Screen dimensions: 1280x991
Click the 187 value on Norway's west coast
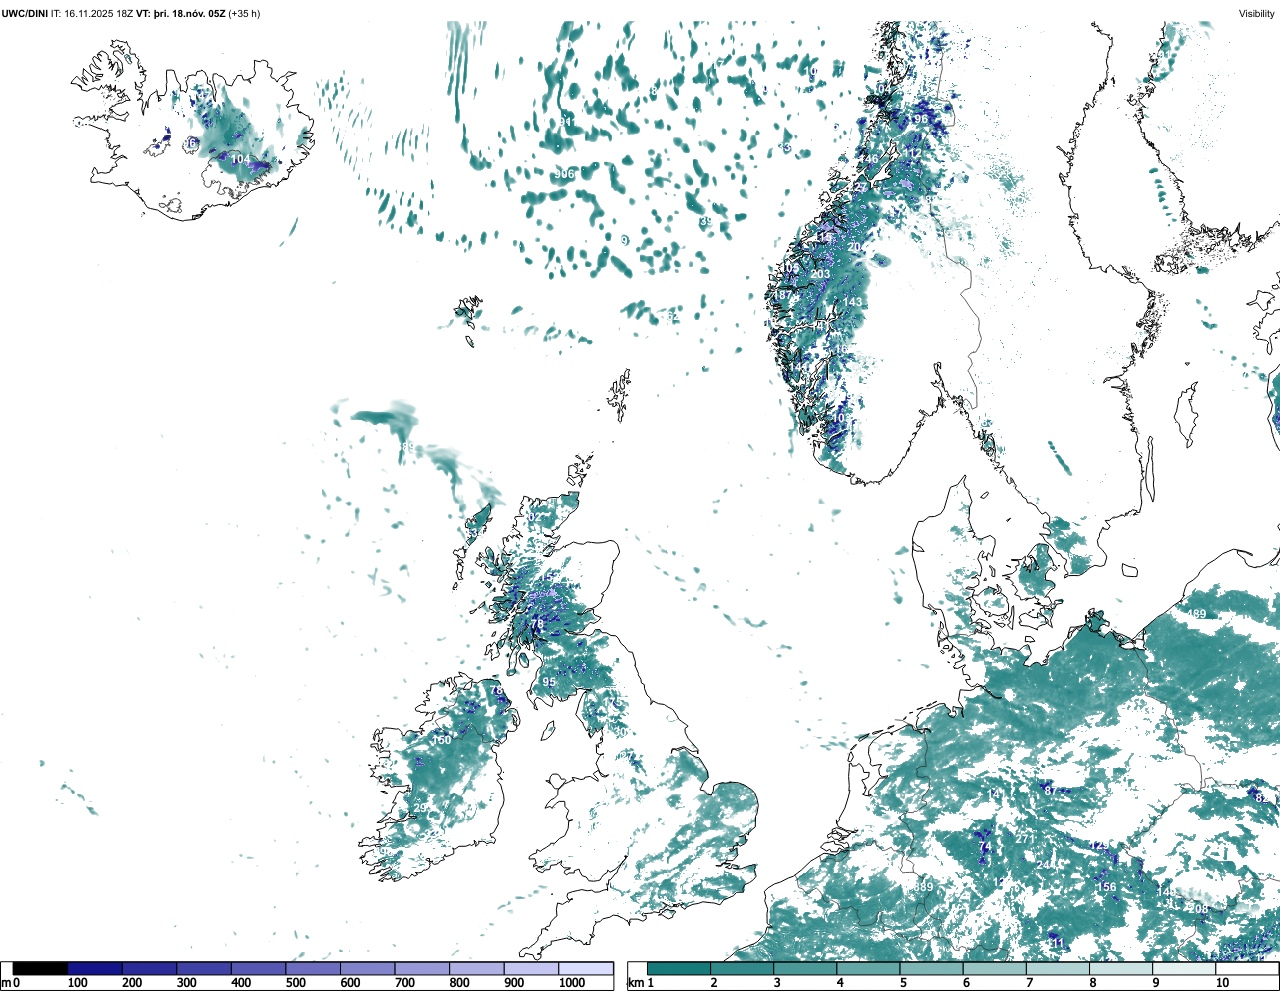click(783, 296)
